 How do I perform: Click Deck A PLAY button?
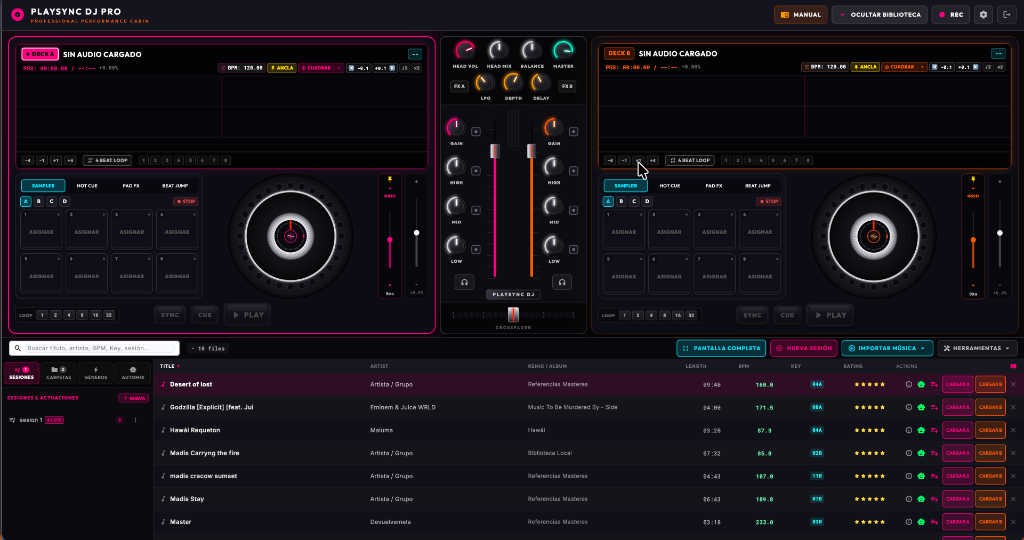tap(248, 315)
